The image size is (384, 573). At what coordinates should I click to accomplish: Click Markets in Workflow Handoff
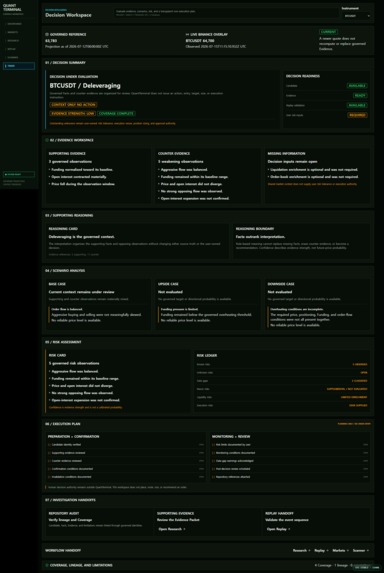(x=340, y=550)
